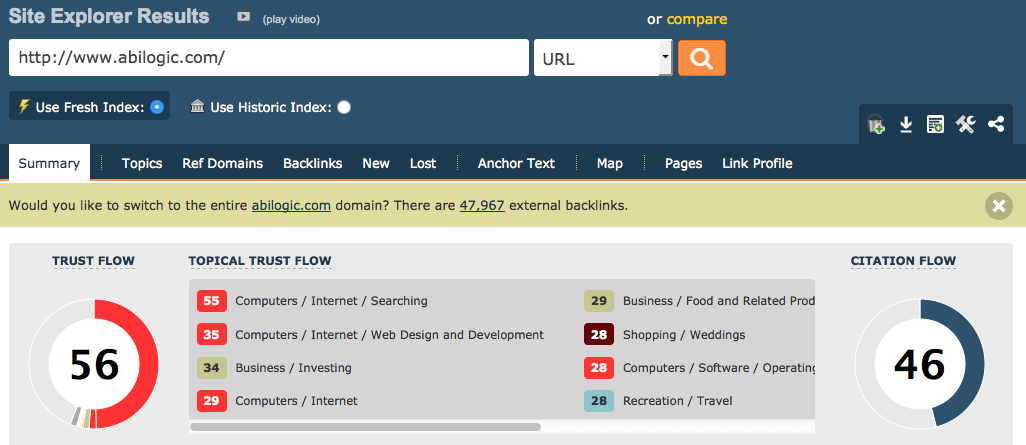Viewport: 1026px width, 445px height.
Task: Go to the Link Profile tab
Action: pyautogui.click(x=757, y=163)
